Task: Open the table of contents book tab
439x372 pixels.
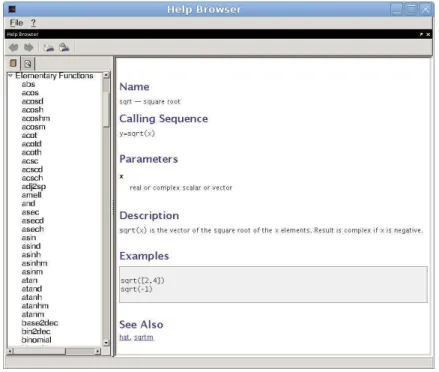Action: (x=13, y=63)
